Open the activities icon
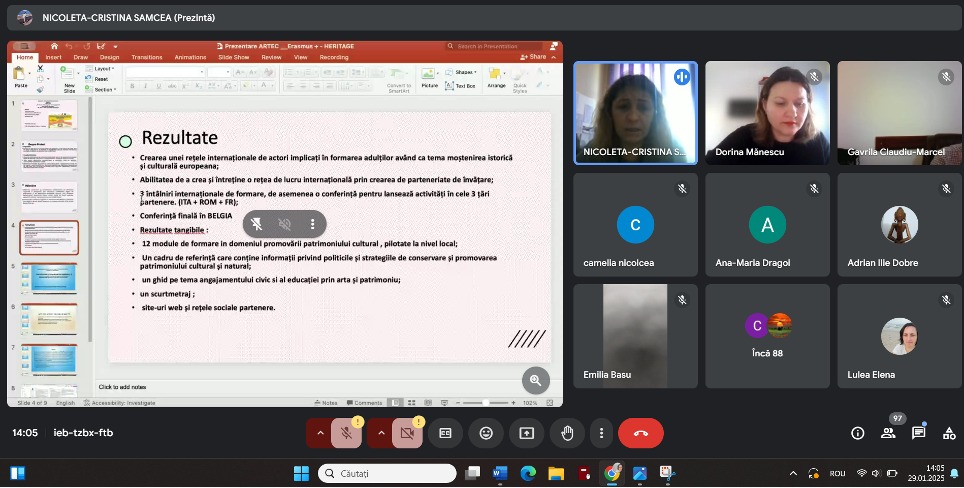The image size is (964, 488). point(948,433)
